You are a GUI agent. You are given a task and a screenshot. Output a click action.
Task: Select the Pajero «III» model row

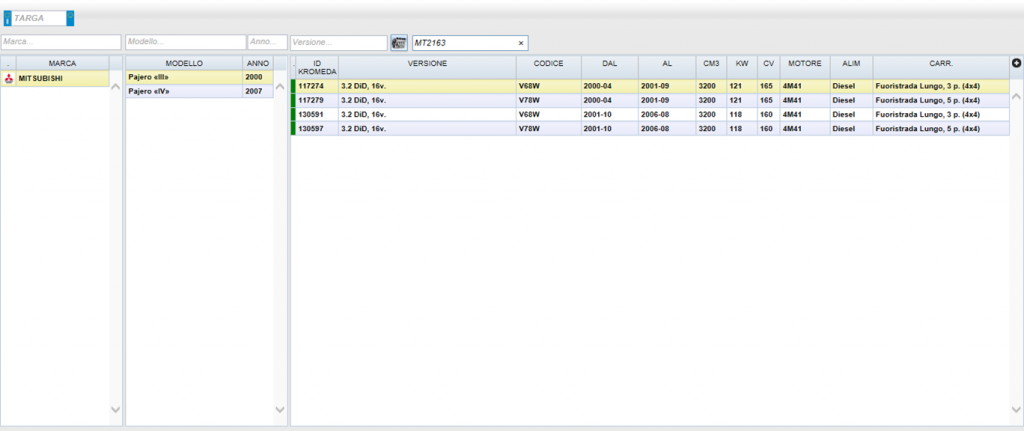coord(199,78)
